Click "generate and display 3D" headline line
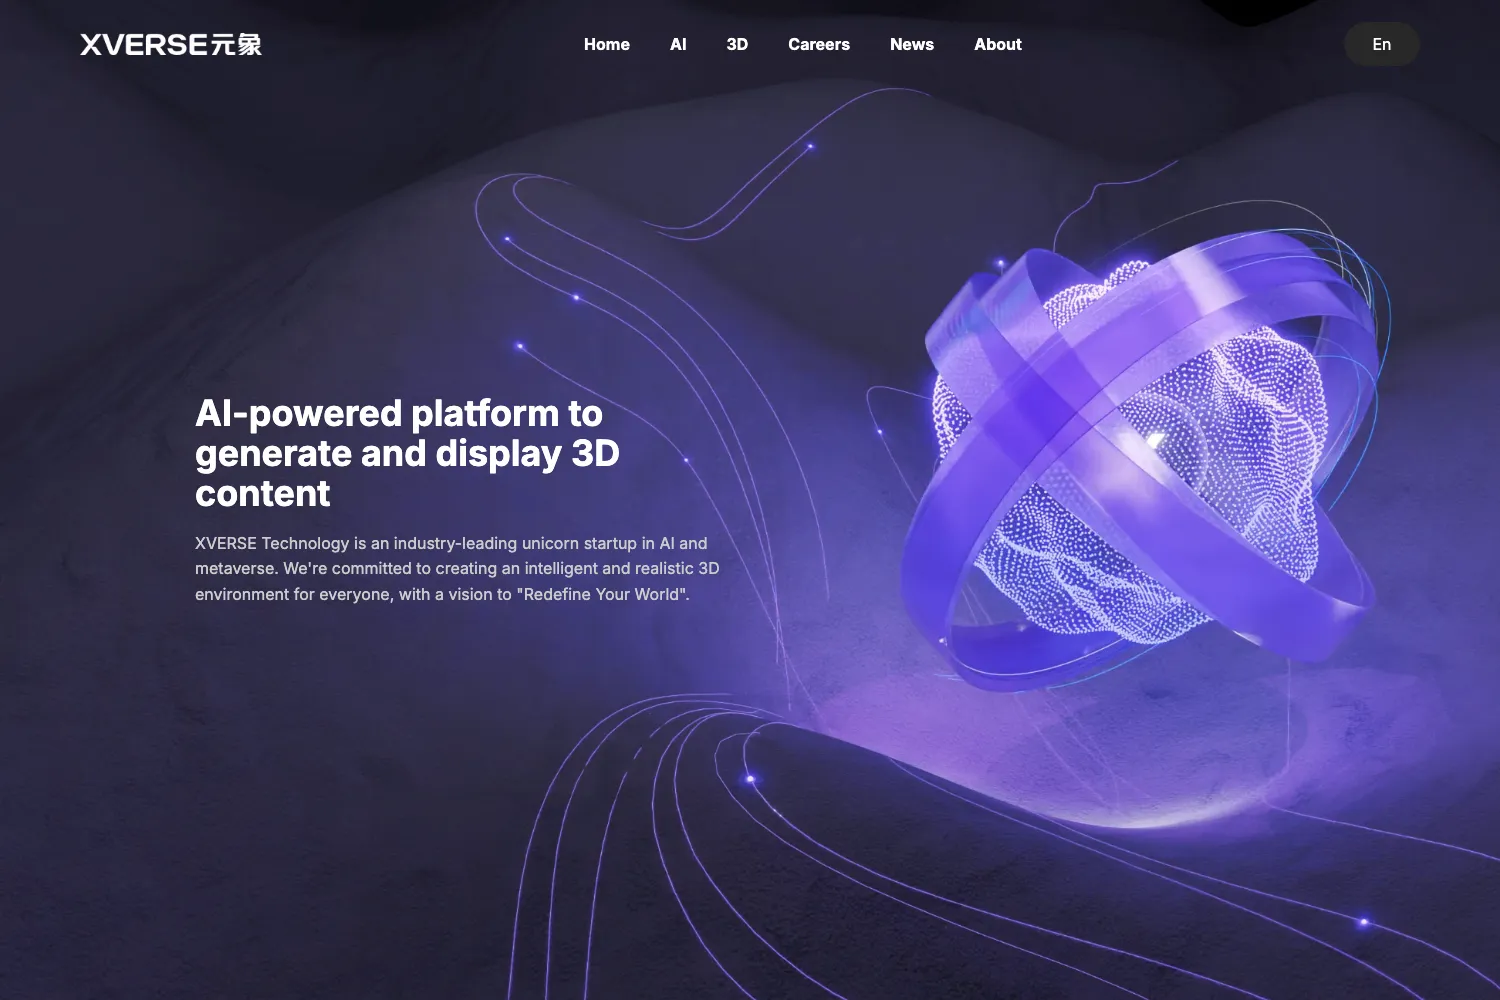The height and width of the screenshot is (1000, 1500). pyautogui.click(x=407, y=454)
